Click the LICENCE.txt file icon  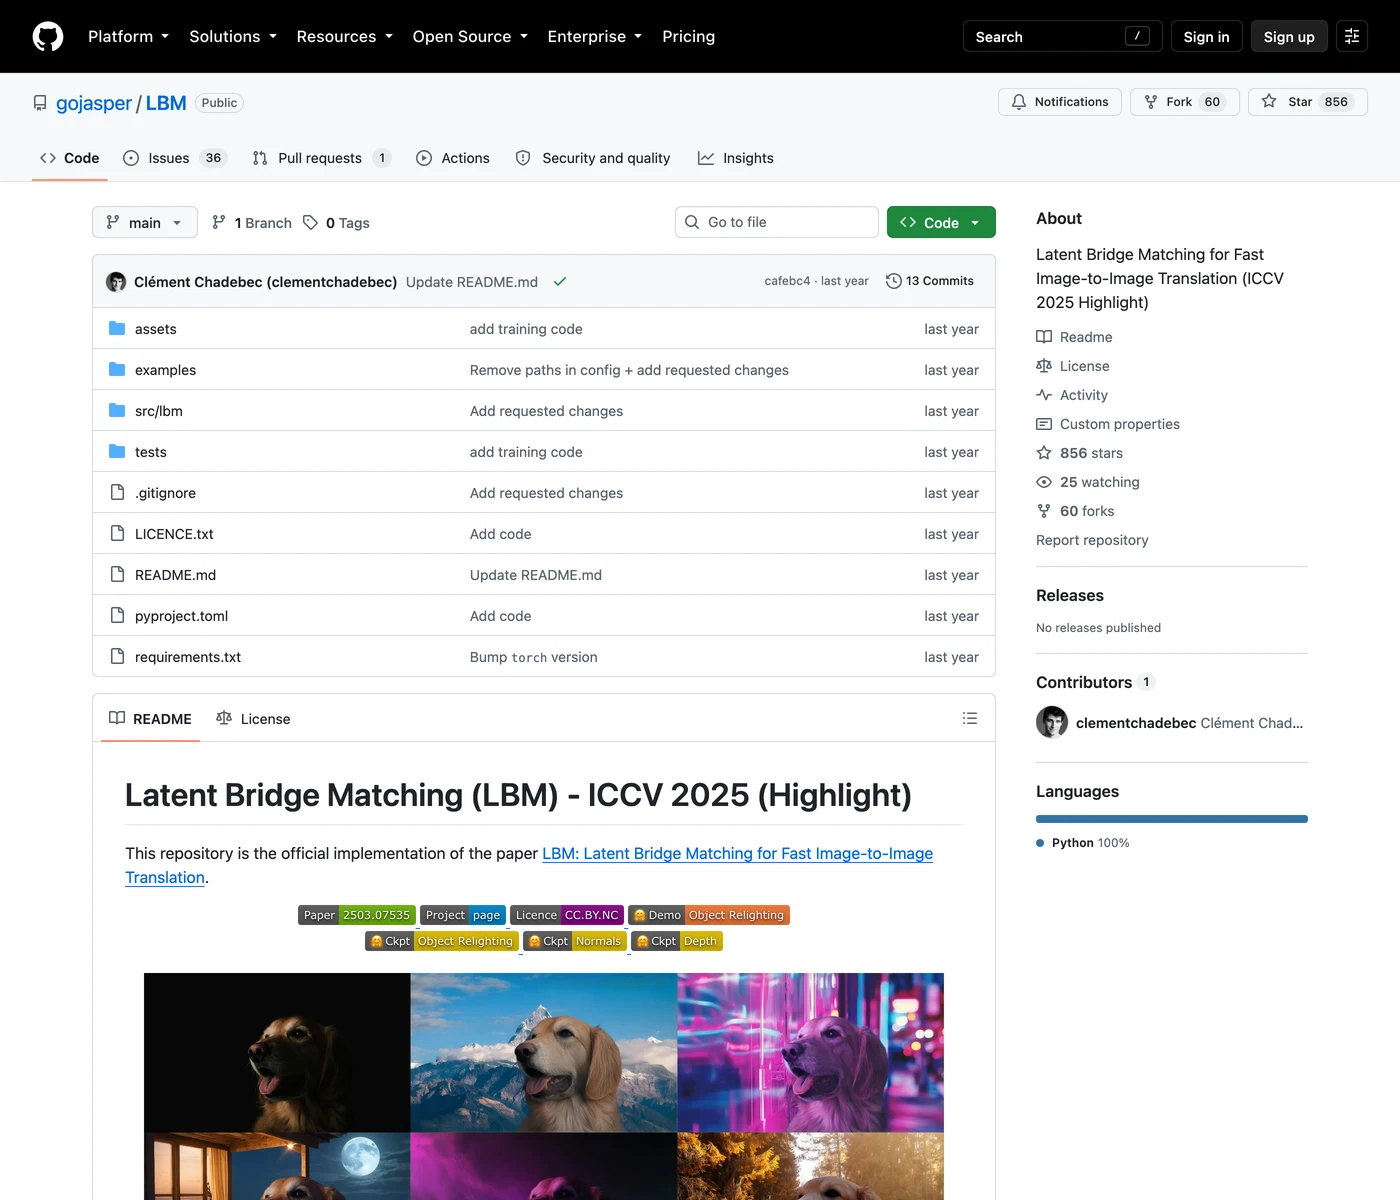click(117, 533)
